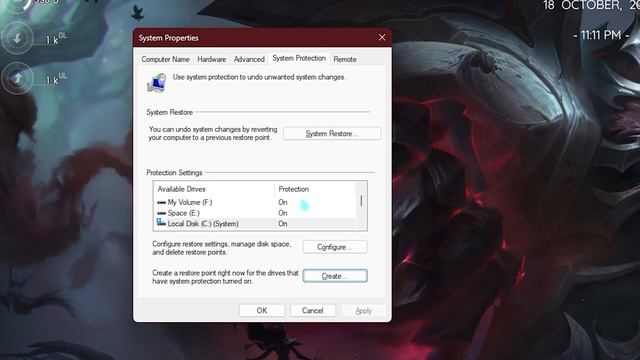Image resolution: width=640 pixels, height=360 pixels.
Task: Click the Available Drives column header
Action: tap(213, 189)
